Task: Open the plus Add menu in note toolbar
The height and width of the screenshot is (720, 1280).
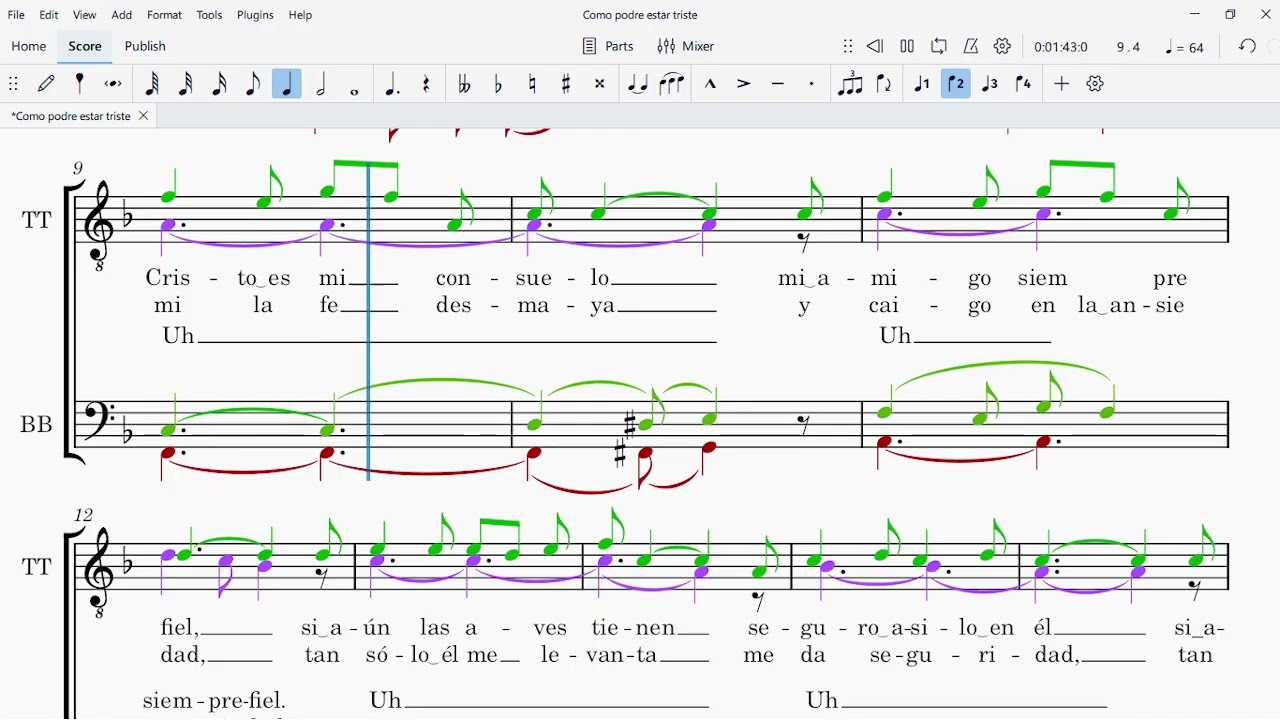Action: (x=1063, y=85)
